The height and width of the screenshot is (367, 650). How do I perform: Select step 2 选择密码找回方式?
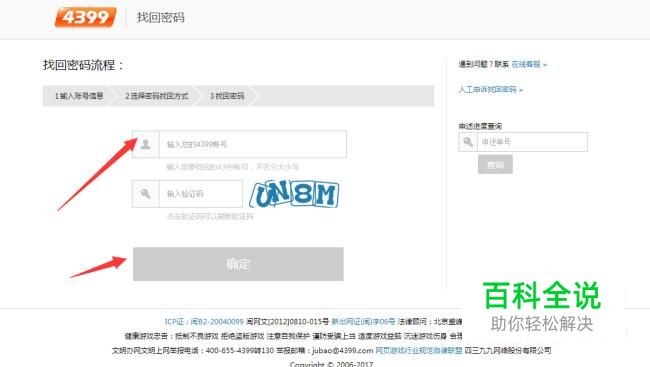tap(157, 96)
